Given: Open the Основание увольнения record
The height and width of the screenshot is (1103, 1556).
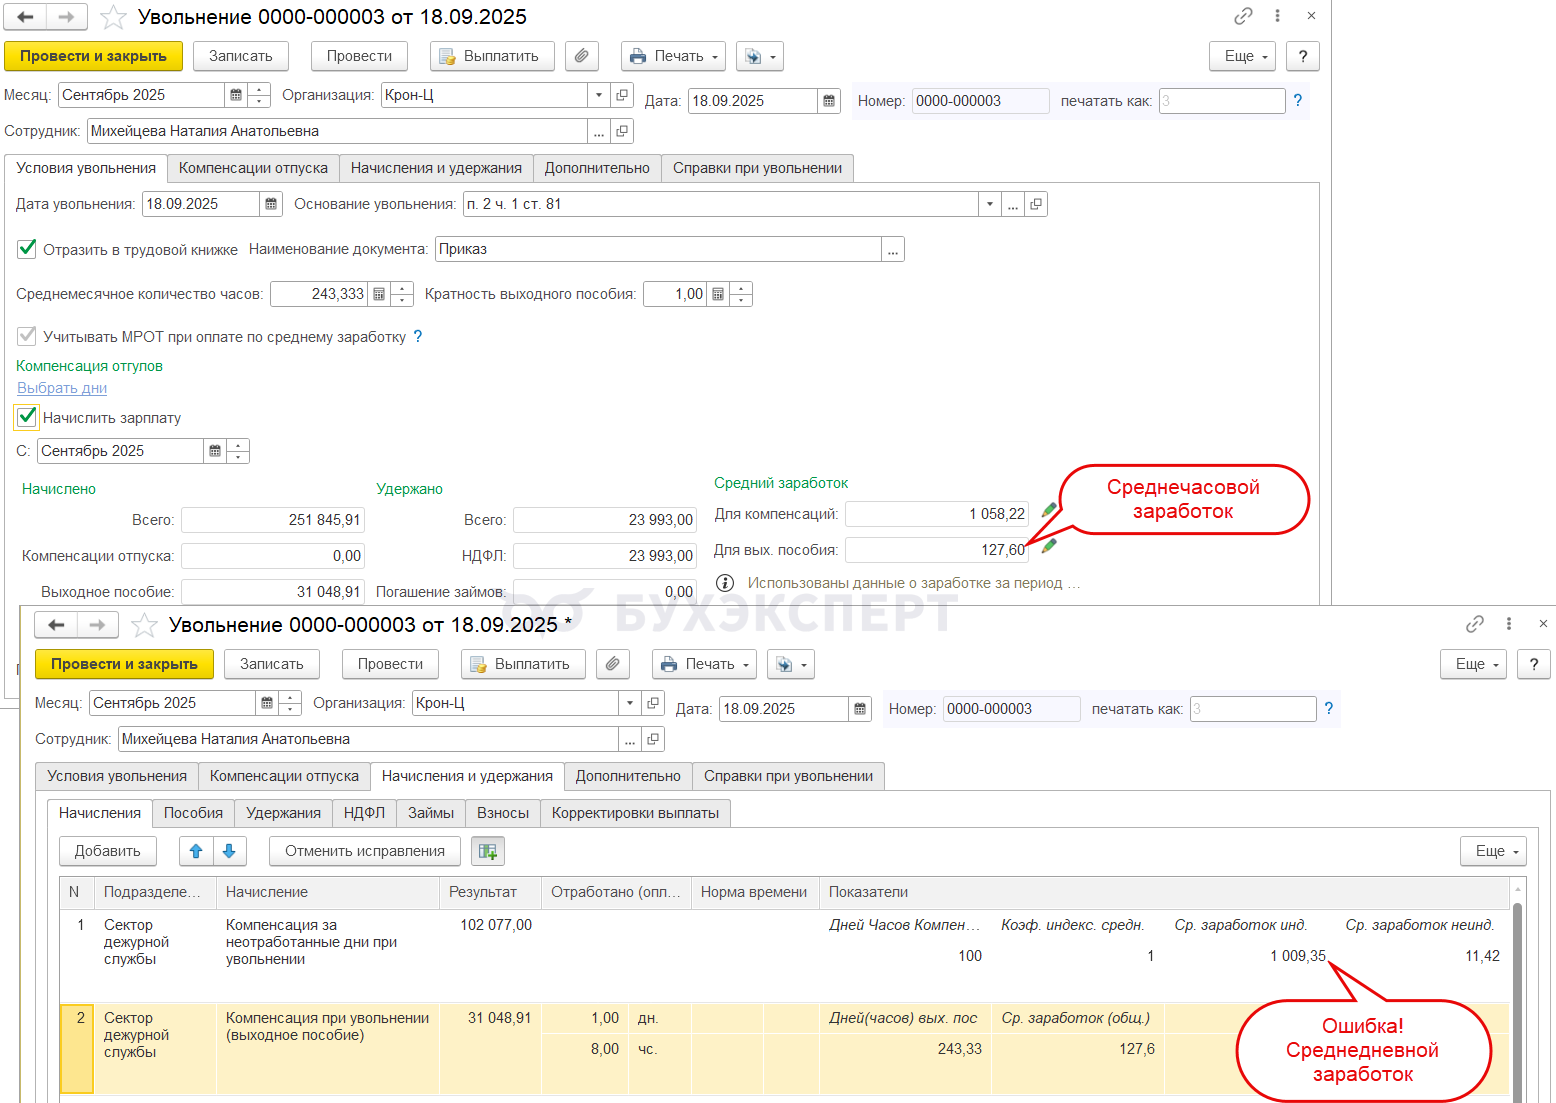Looking at the screenshot, I should [x=1037, y=204].
